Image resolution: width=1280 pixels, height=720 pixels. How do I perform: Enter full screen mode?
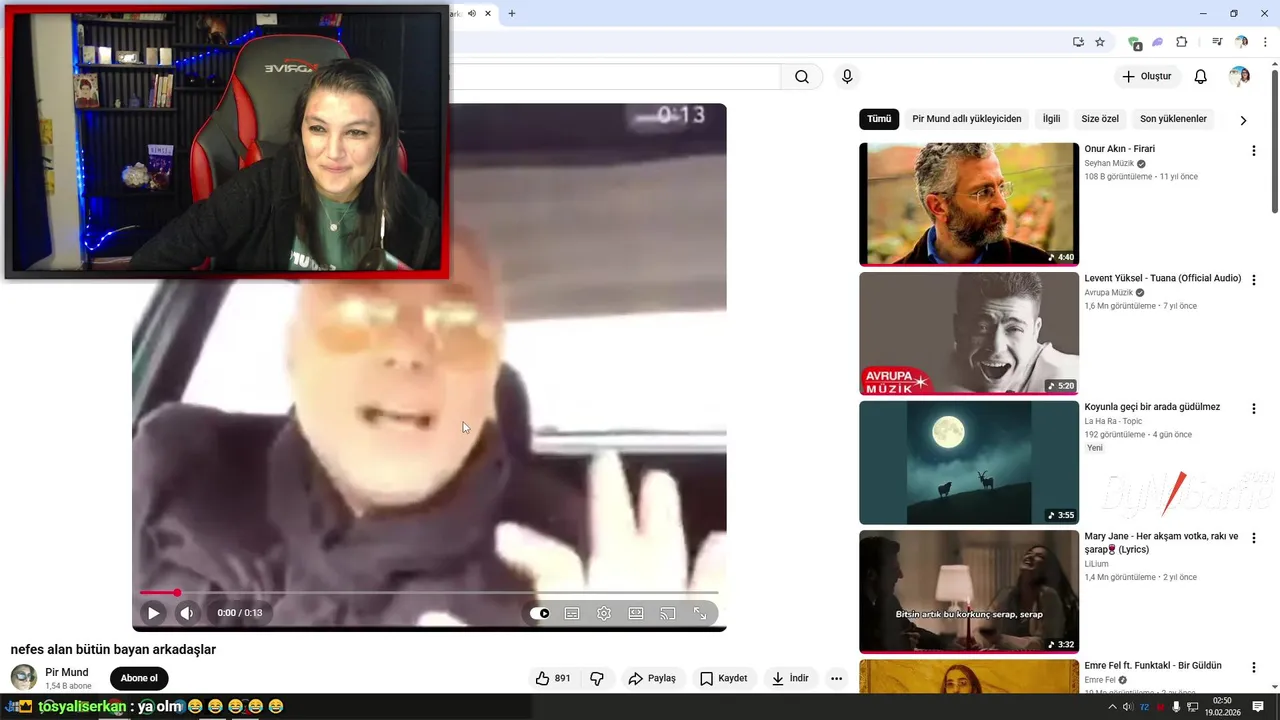[700, 613]
